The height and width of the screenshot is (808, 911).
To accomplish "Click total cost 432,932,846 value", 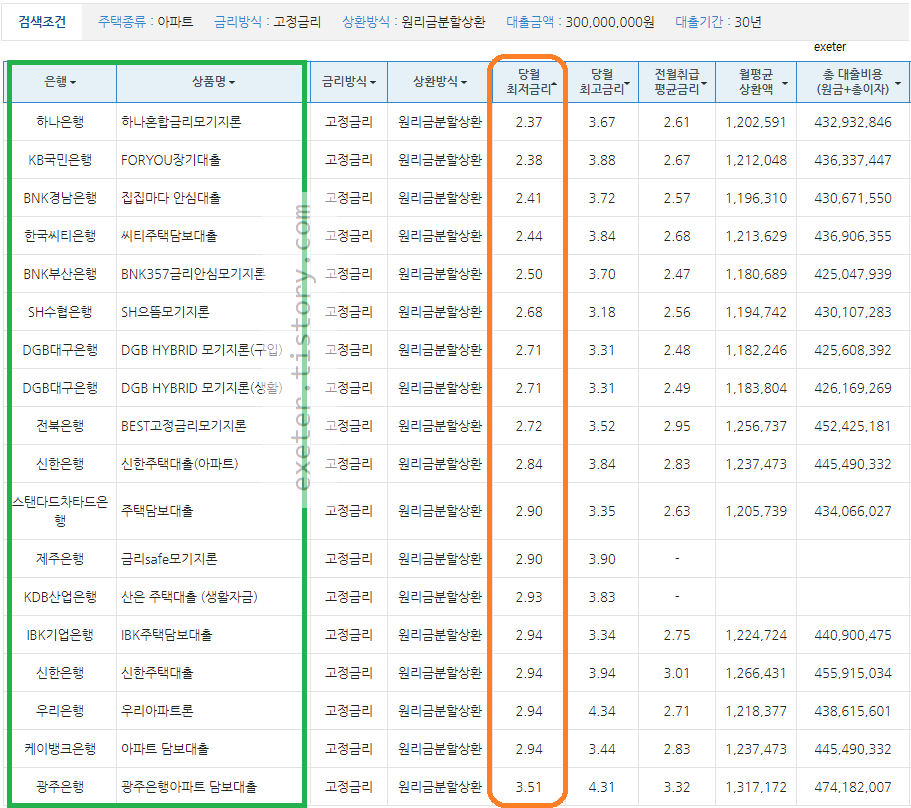I will 853,123.
